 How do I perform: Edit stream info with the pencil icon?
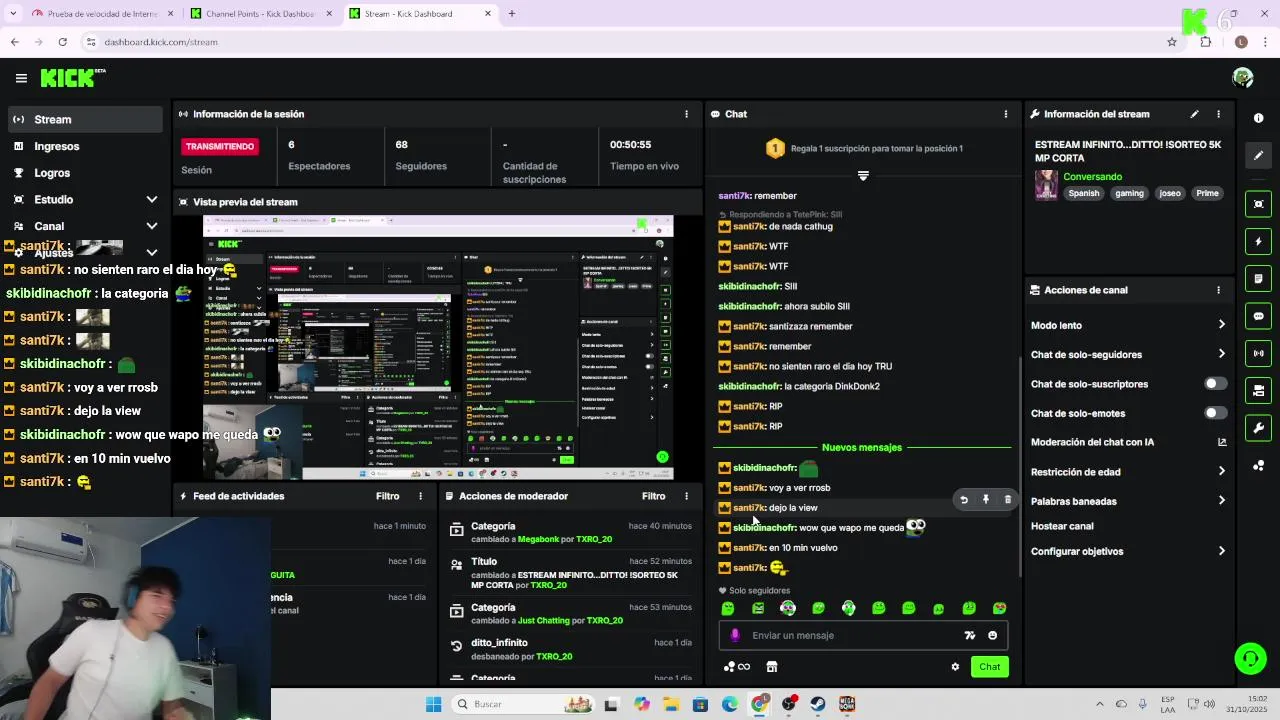(x=1194, y=114)
